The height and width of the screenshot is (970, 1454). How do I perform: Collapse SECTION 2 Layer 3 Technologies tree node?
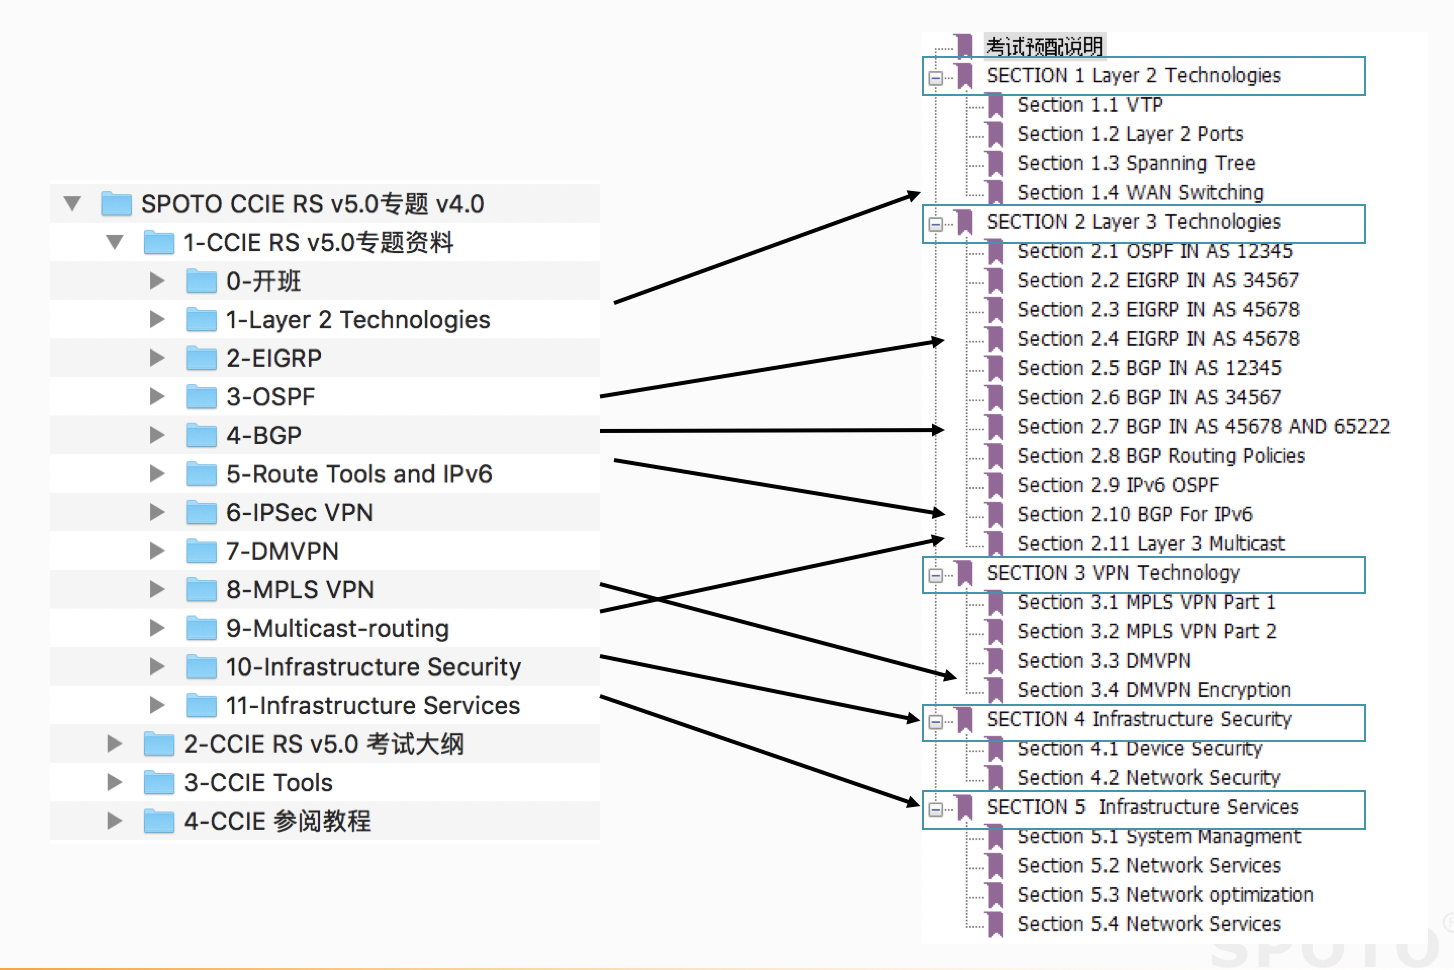tap(935, 224)
